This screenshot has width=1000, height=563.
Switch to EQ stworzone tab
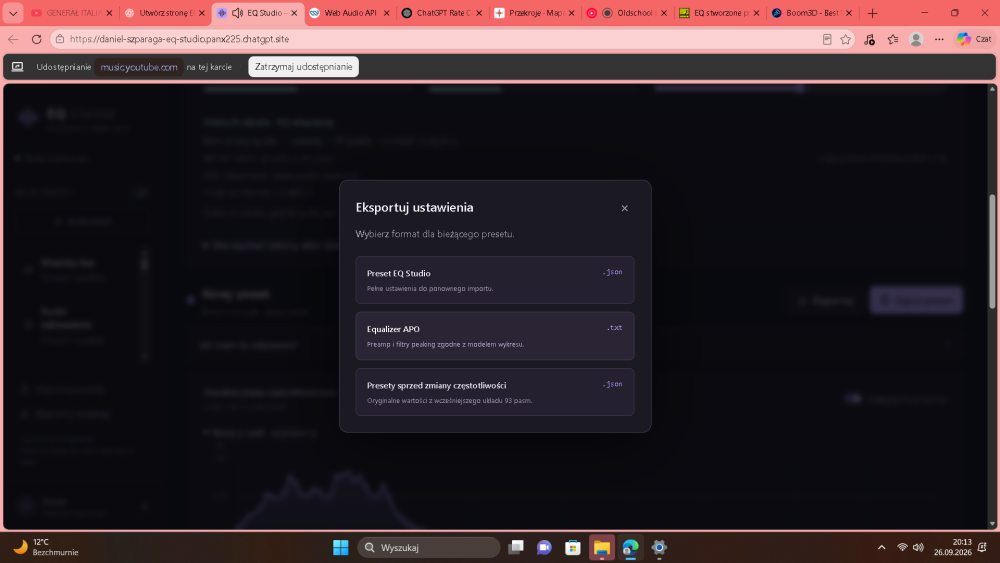click(x=719, y=13)
